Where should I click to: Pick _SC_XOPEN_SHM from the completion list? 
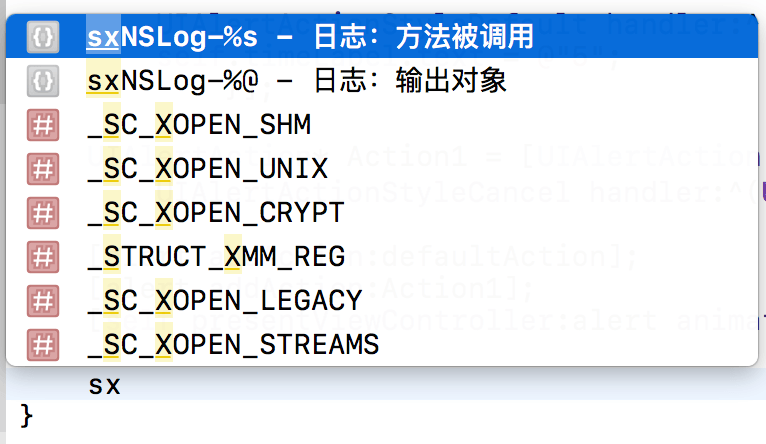382,125
